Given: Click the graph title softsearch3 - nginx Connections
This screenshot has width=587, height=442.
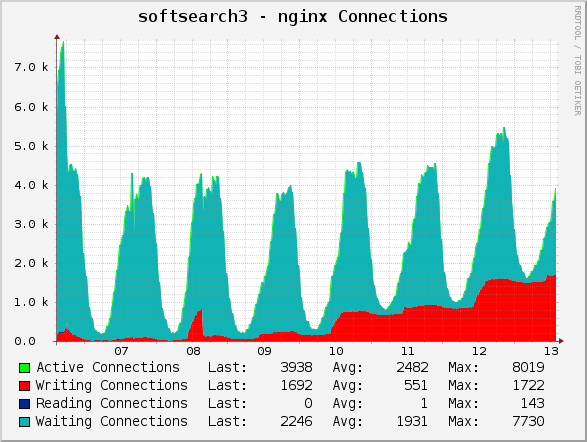Looking at the screenshot, I should [293, 17].
